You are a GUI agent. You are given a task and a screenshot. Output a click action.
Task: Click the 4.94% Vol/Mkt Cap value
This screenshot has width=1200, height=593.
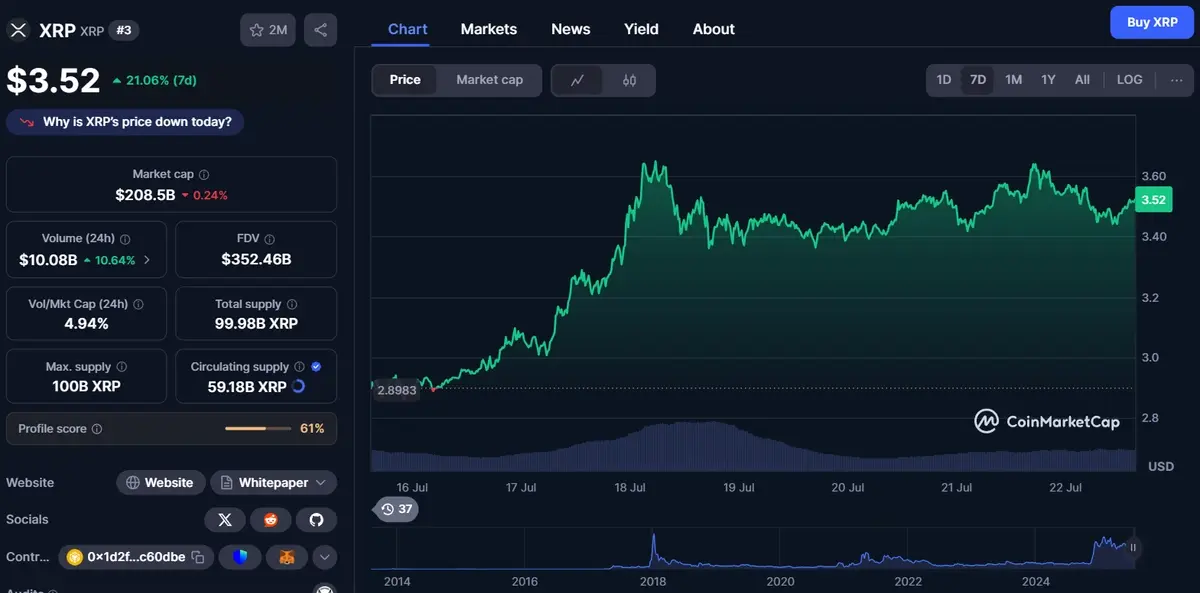[x=84, y=324]
